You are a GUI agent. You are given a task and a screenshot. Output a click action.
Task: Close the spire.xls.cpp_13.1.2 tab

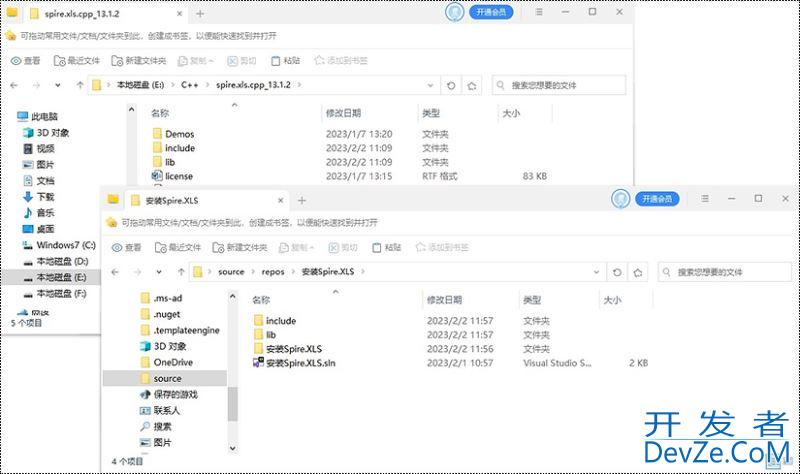coord(180,14)
